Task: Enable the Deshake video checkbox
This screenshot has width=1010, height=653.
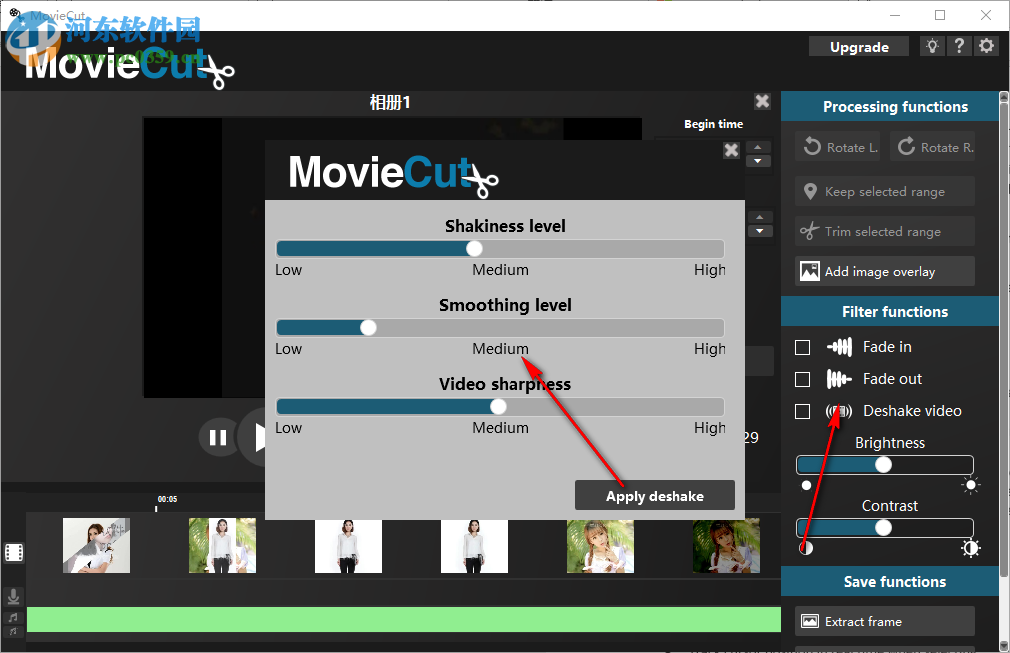Action: tap(803, 412)
